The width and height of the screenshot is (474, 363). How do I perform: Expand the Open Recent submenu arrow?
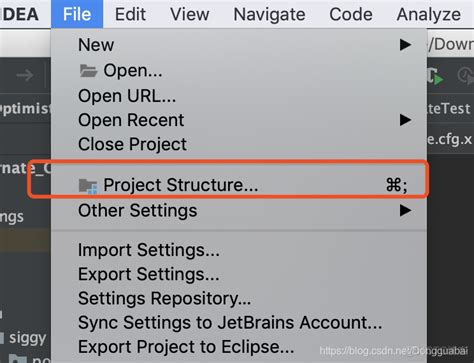click(x=405, y=120)
